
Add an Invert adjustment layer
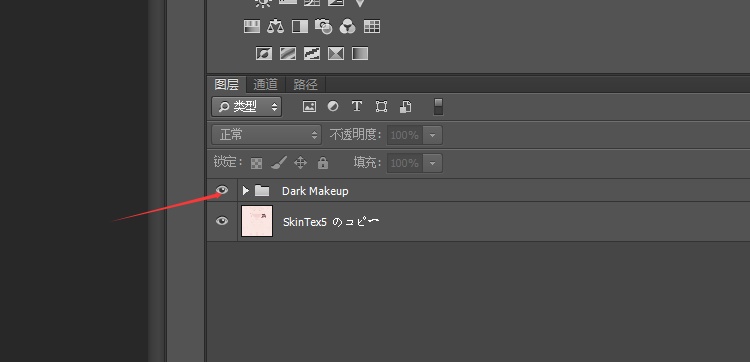pyautogui.click(x=264, y=53)
